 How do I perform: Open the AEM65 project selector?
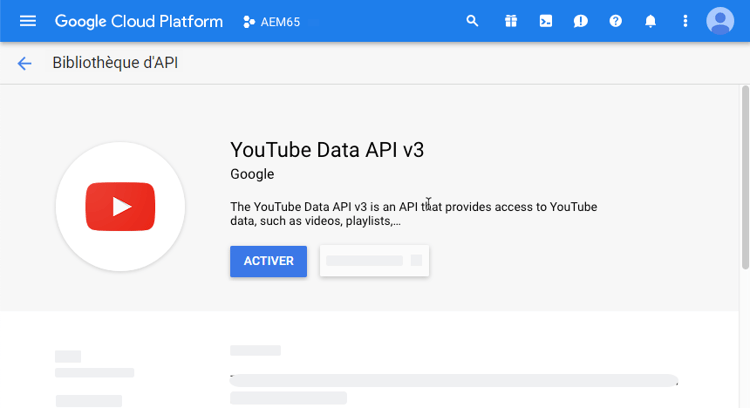(x=272, y=22)
